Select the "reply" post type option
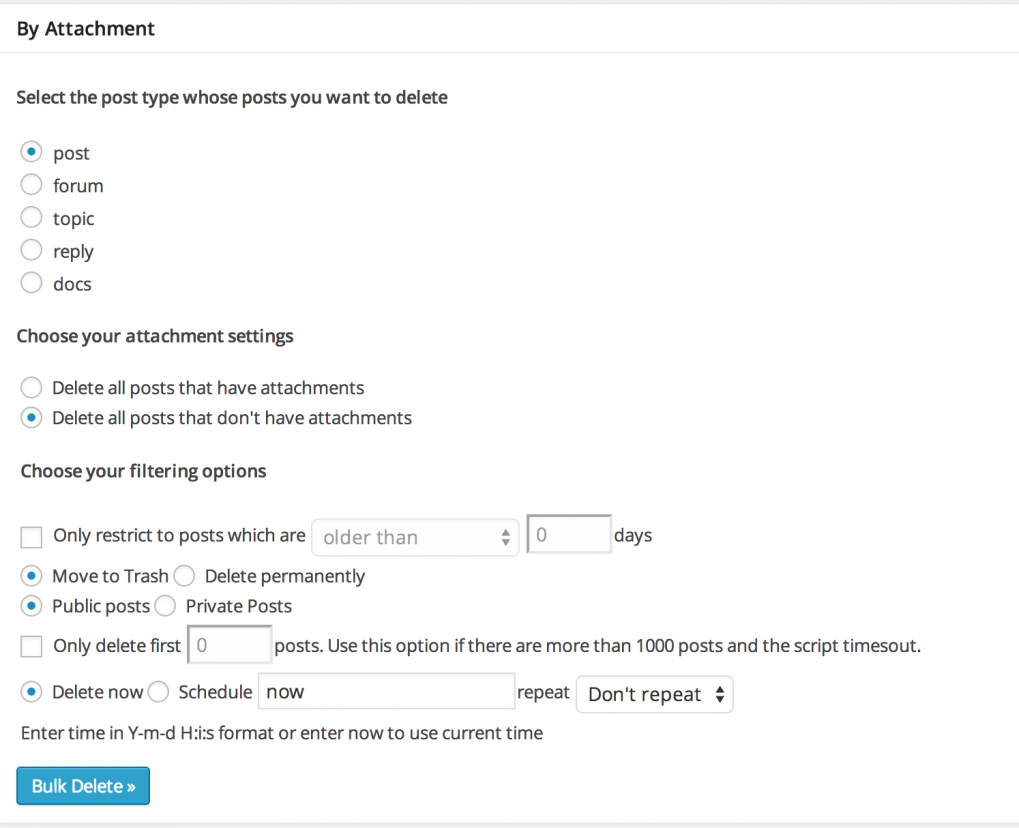The height and width of the screenshot is (828, 1019). (30, 251)
